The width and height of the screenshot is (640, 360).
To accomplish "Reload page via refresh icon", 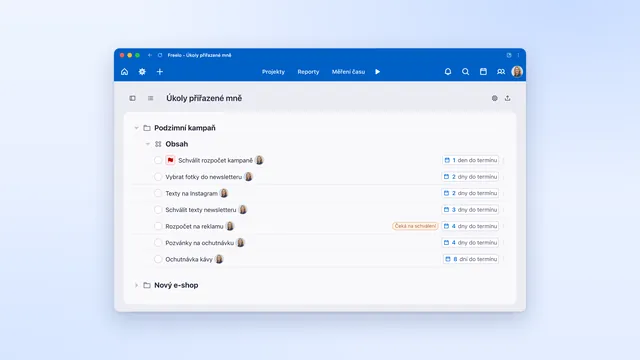I will [x=160, y=55].
